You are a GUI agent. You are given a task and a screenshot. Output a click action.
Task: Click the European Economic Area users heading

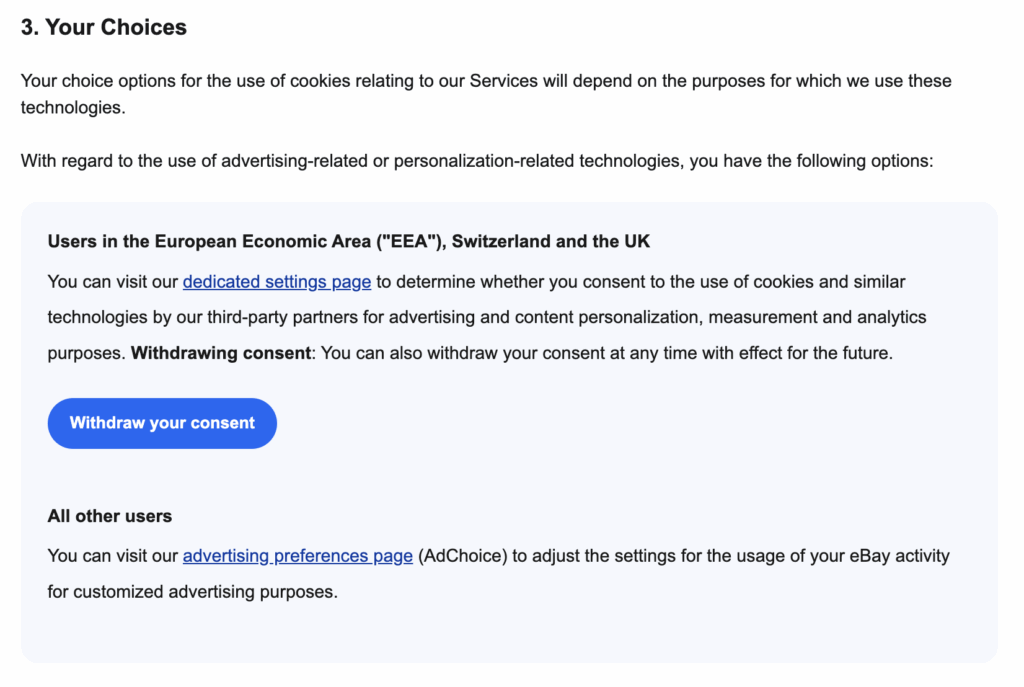click(348, 242)
